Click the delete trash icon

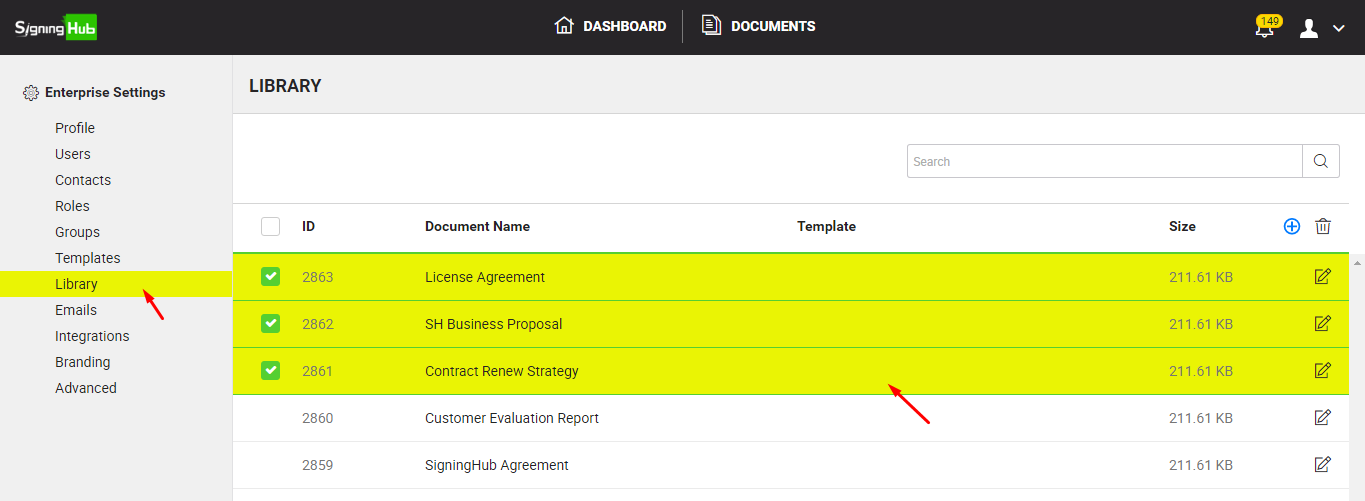[x=1323, y=227]
